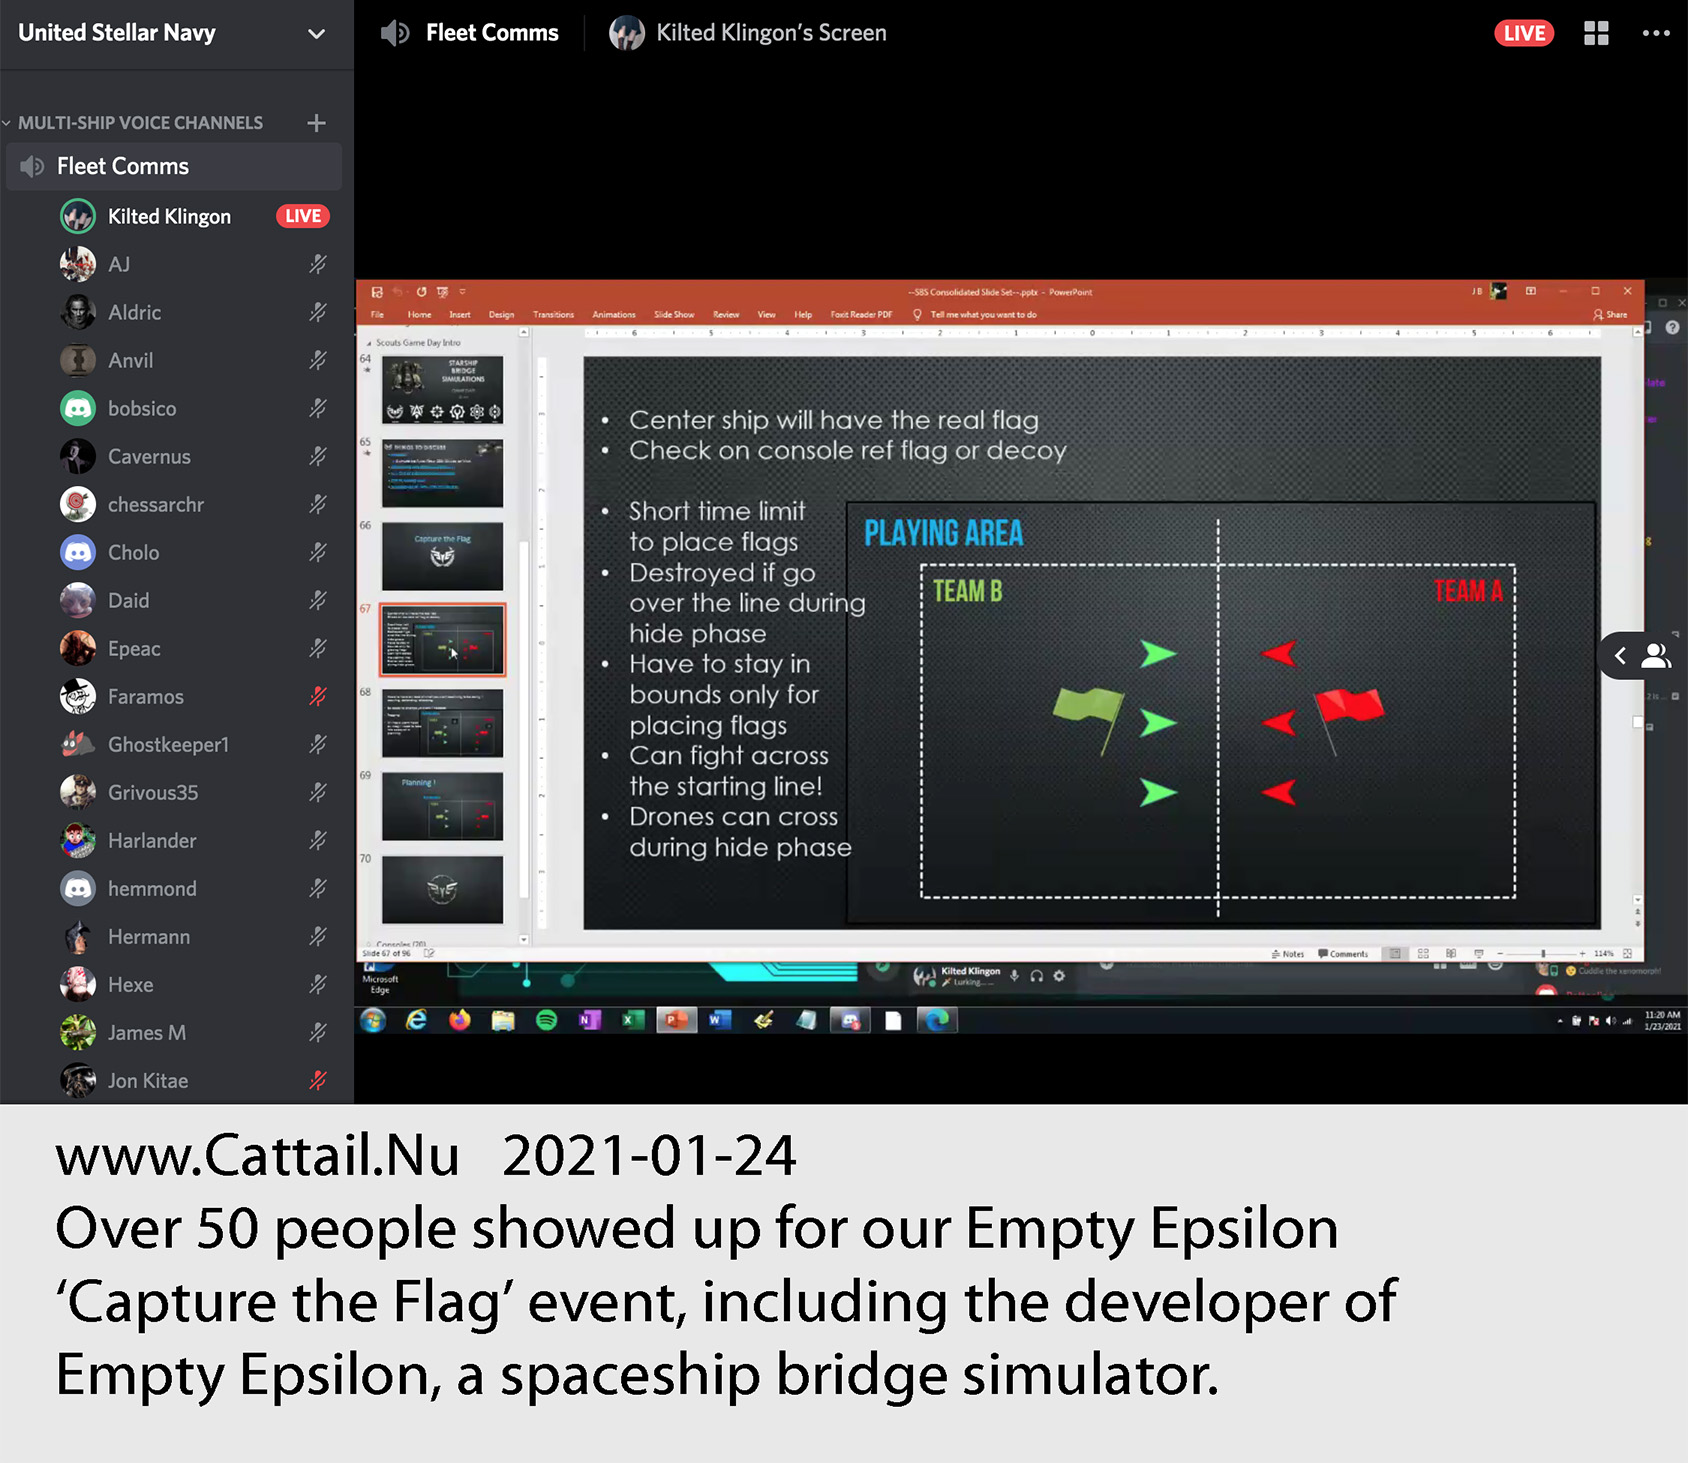Click the Tell me what you want to do box
Screen dimensions: 1688x1463
point(976,314)
